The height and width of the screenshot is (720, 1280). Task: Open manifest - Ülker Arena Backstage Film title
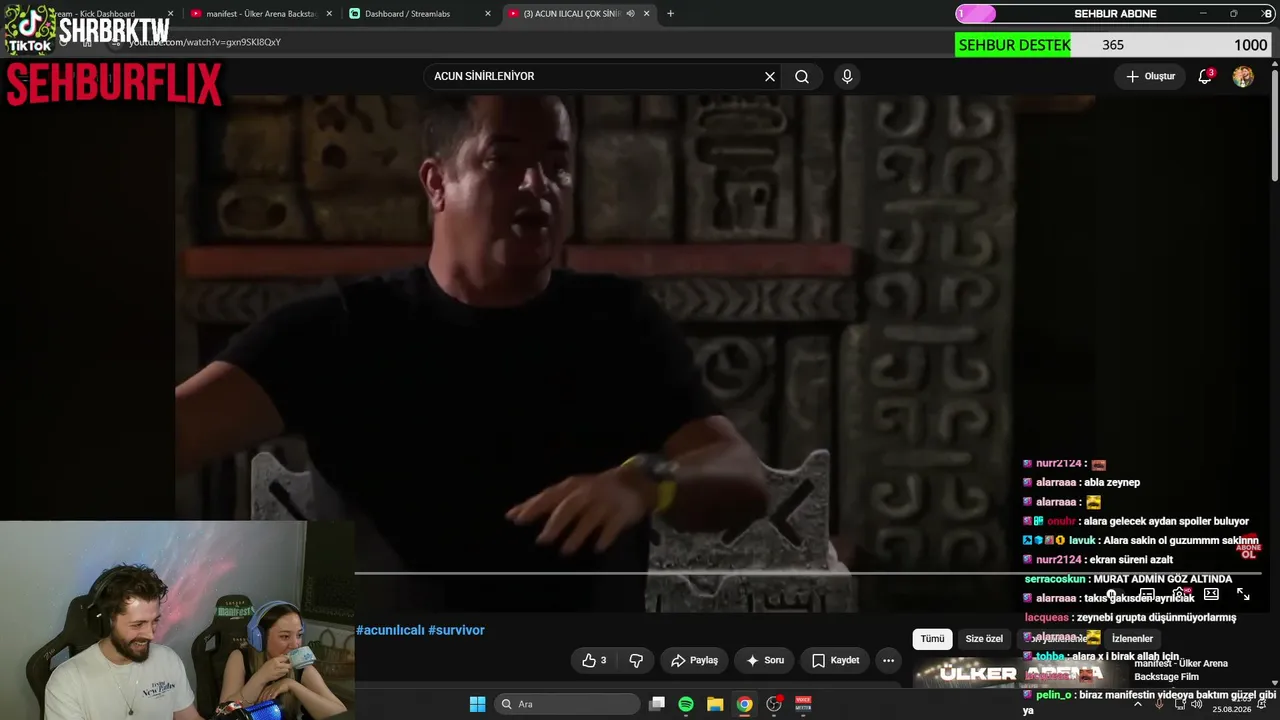click(1181, 670)
